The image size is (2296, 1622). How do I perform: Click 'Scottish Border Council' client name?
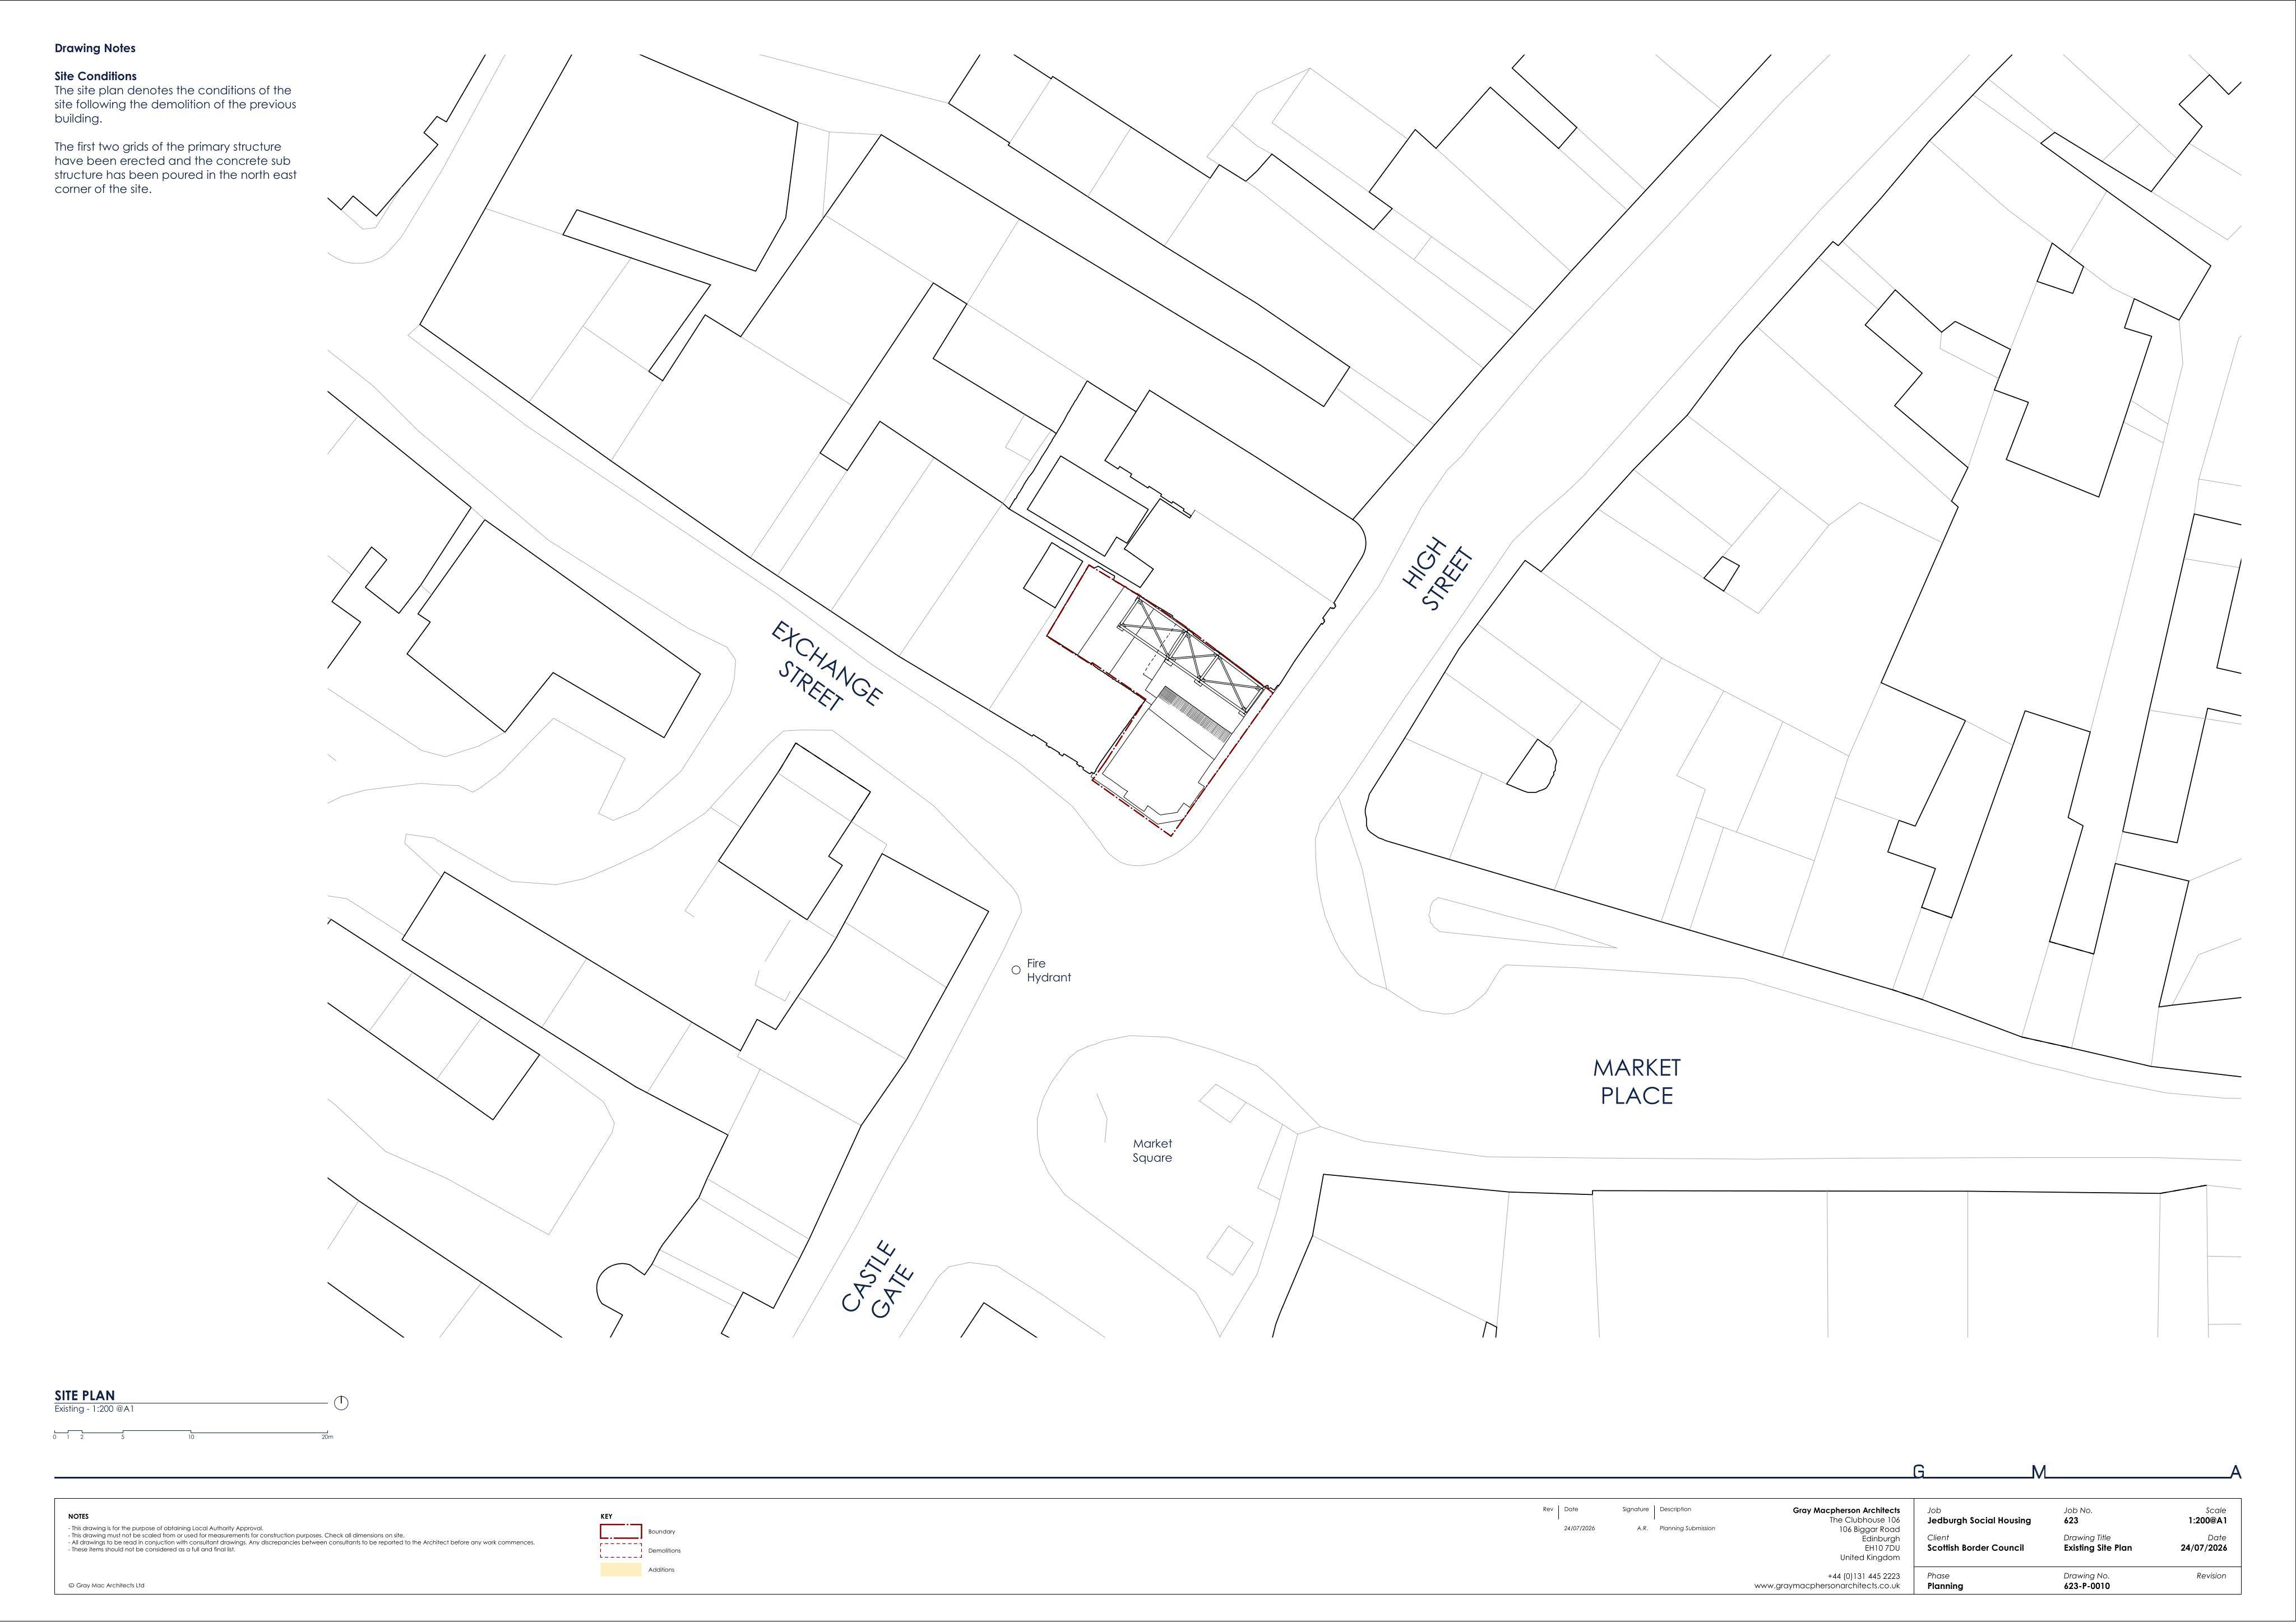coord(1975,1547)
